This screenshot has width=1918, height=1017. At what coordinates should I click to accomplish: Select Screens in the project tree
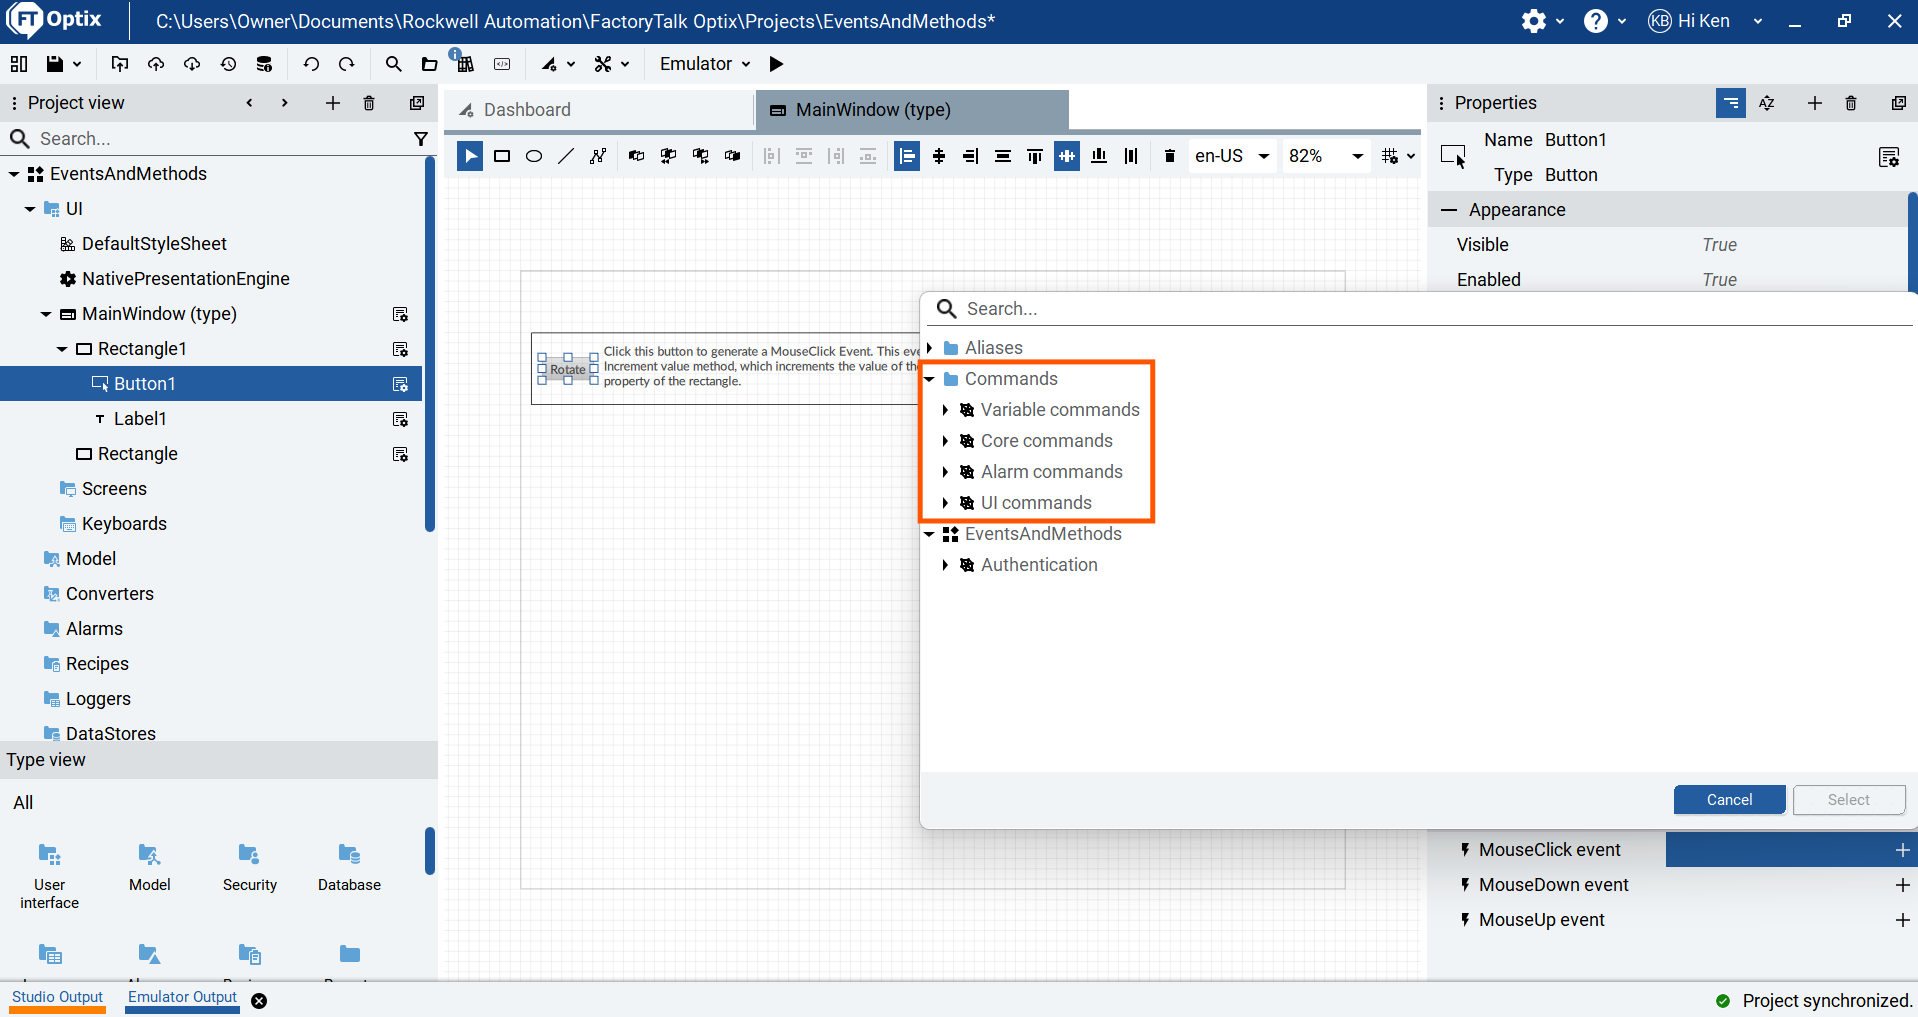click(x=114, y=489)
